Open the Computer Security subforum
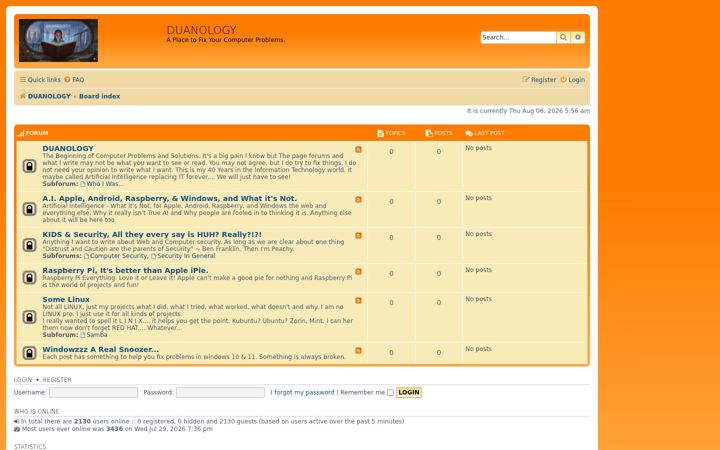This screenshot has width=720, height=450. point(116,256)
